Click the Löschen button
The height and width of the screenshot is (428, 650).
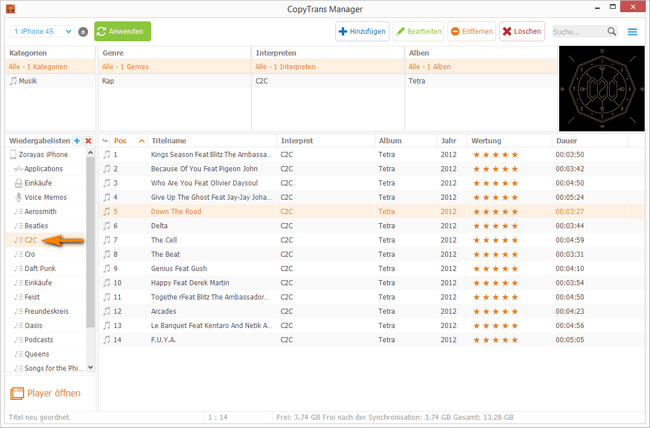point(522,32)
